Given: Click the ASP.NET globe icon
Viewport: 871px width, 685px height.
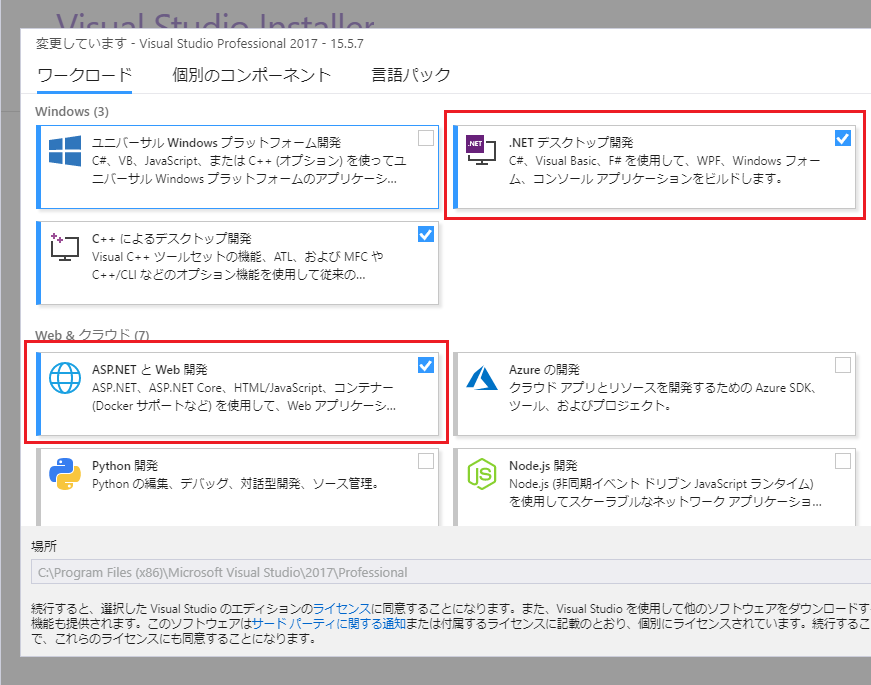Looking at the screenshot, I should click(65, 378).
